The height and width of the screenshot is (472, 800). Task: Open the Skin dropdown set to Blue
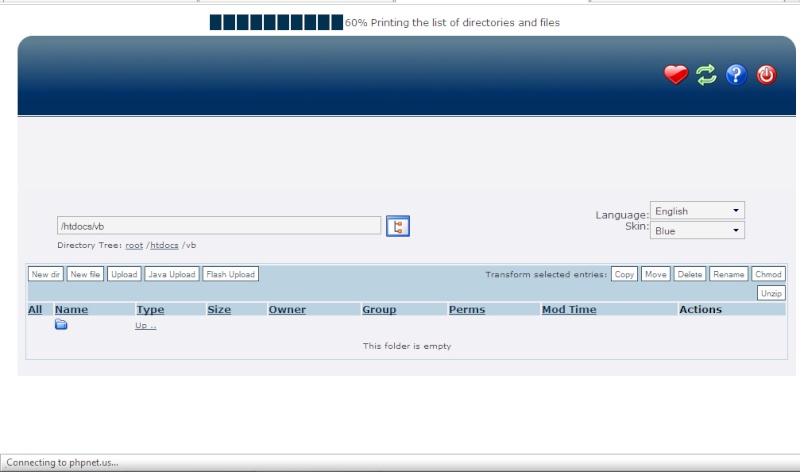click(697, 230)
